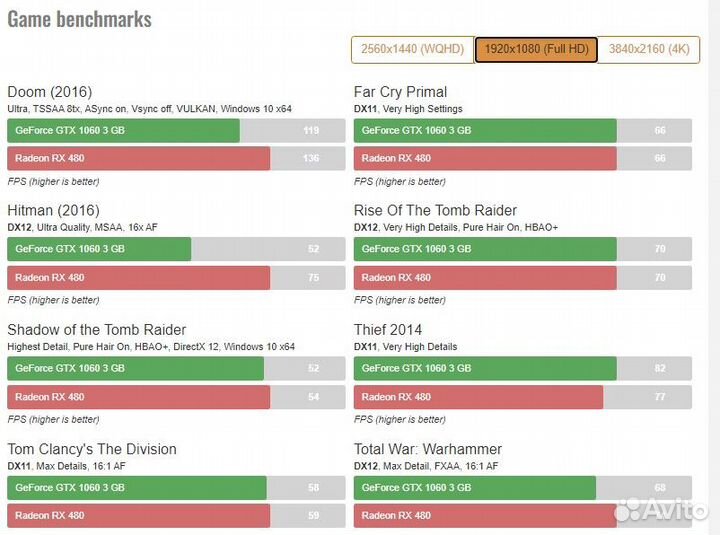
Task: Open the Far Cry Primal title
Action: tap(400, 92)
